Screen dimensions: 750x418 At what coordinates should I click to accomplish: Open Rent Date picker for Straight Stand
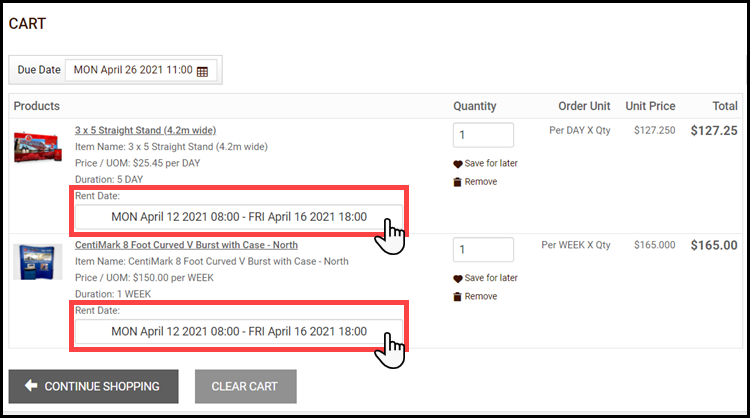pos(239,217)
